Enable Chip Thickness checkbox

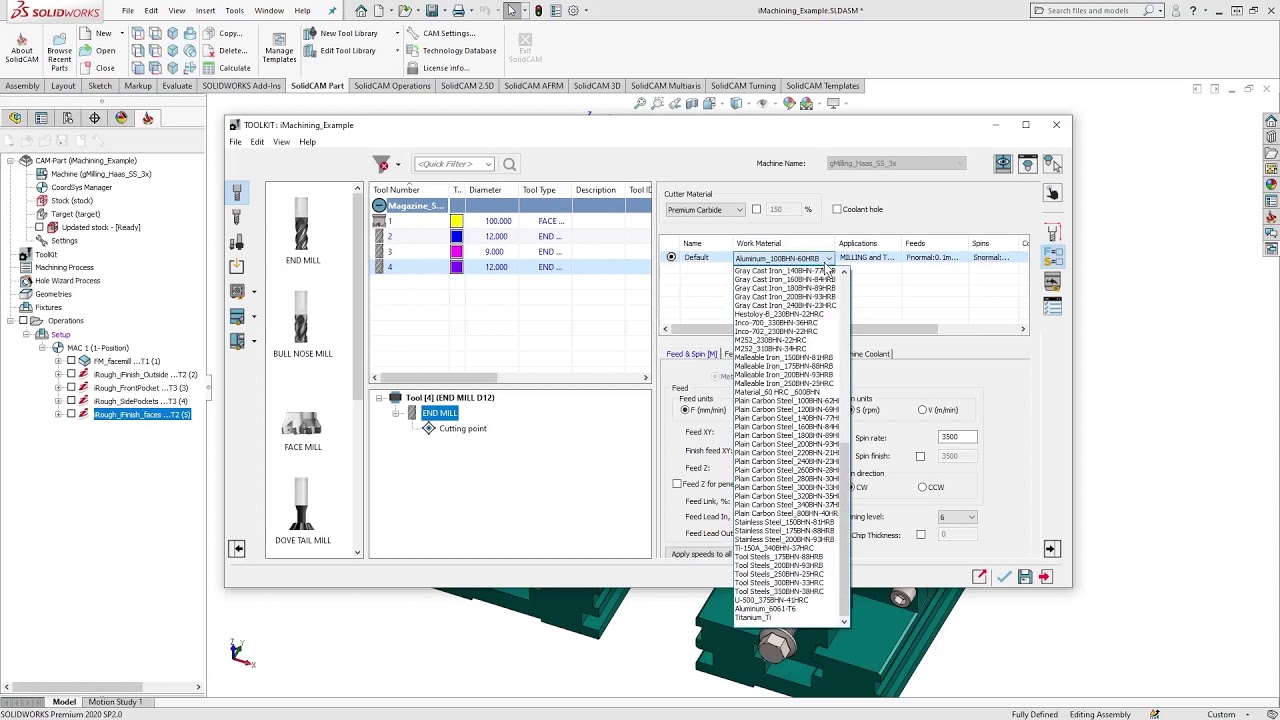(920, 535)
